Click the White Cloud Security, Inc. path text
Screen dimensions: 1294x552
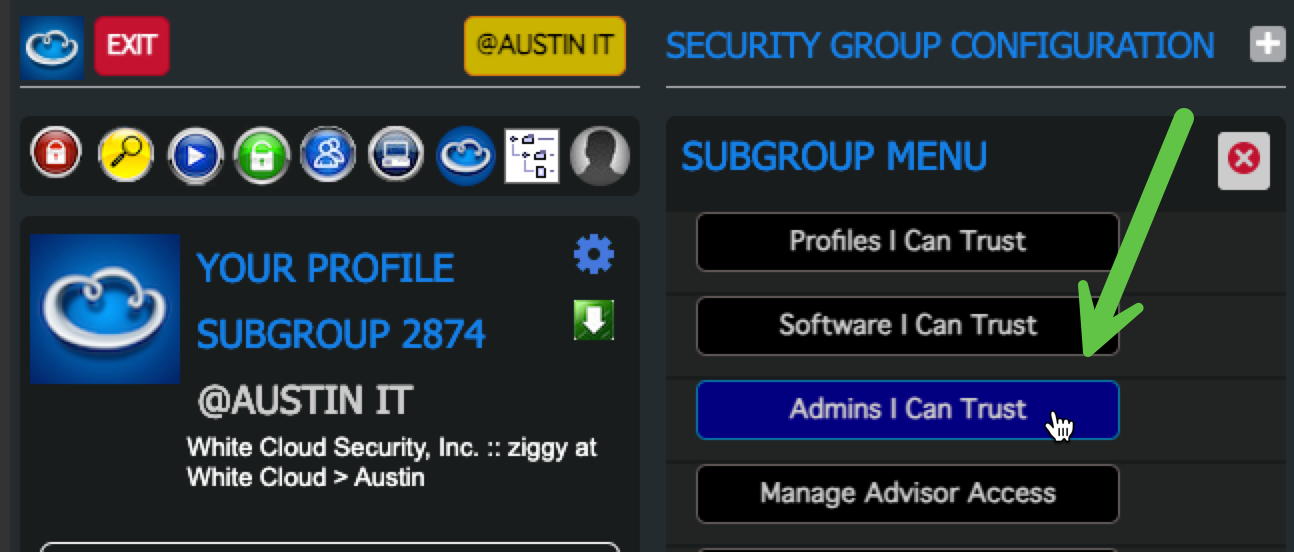point(392,461)
